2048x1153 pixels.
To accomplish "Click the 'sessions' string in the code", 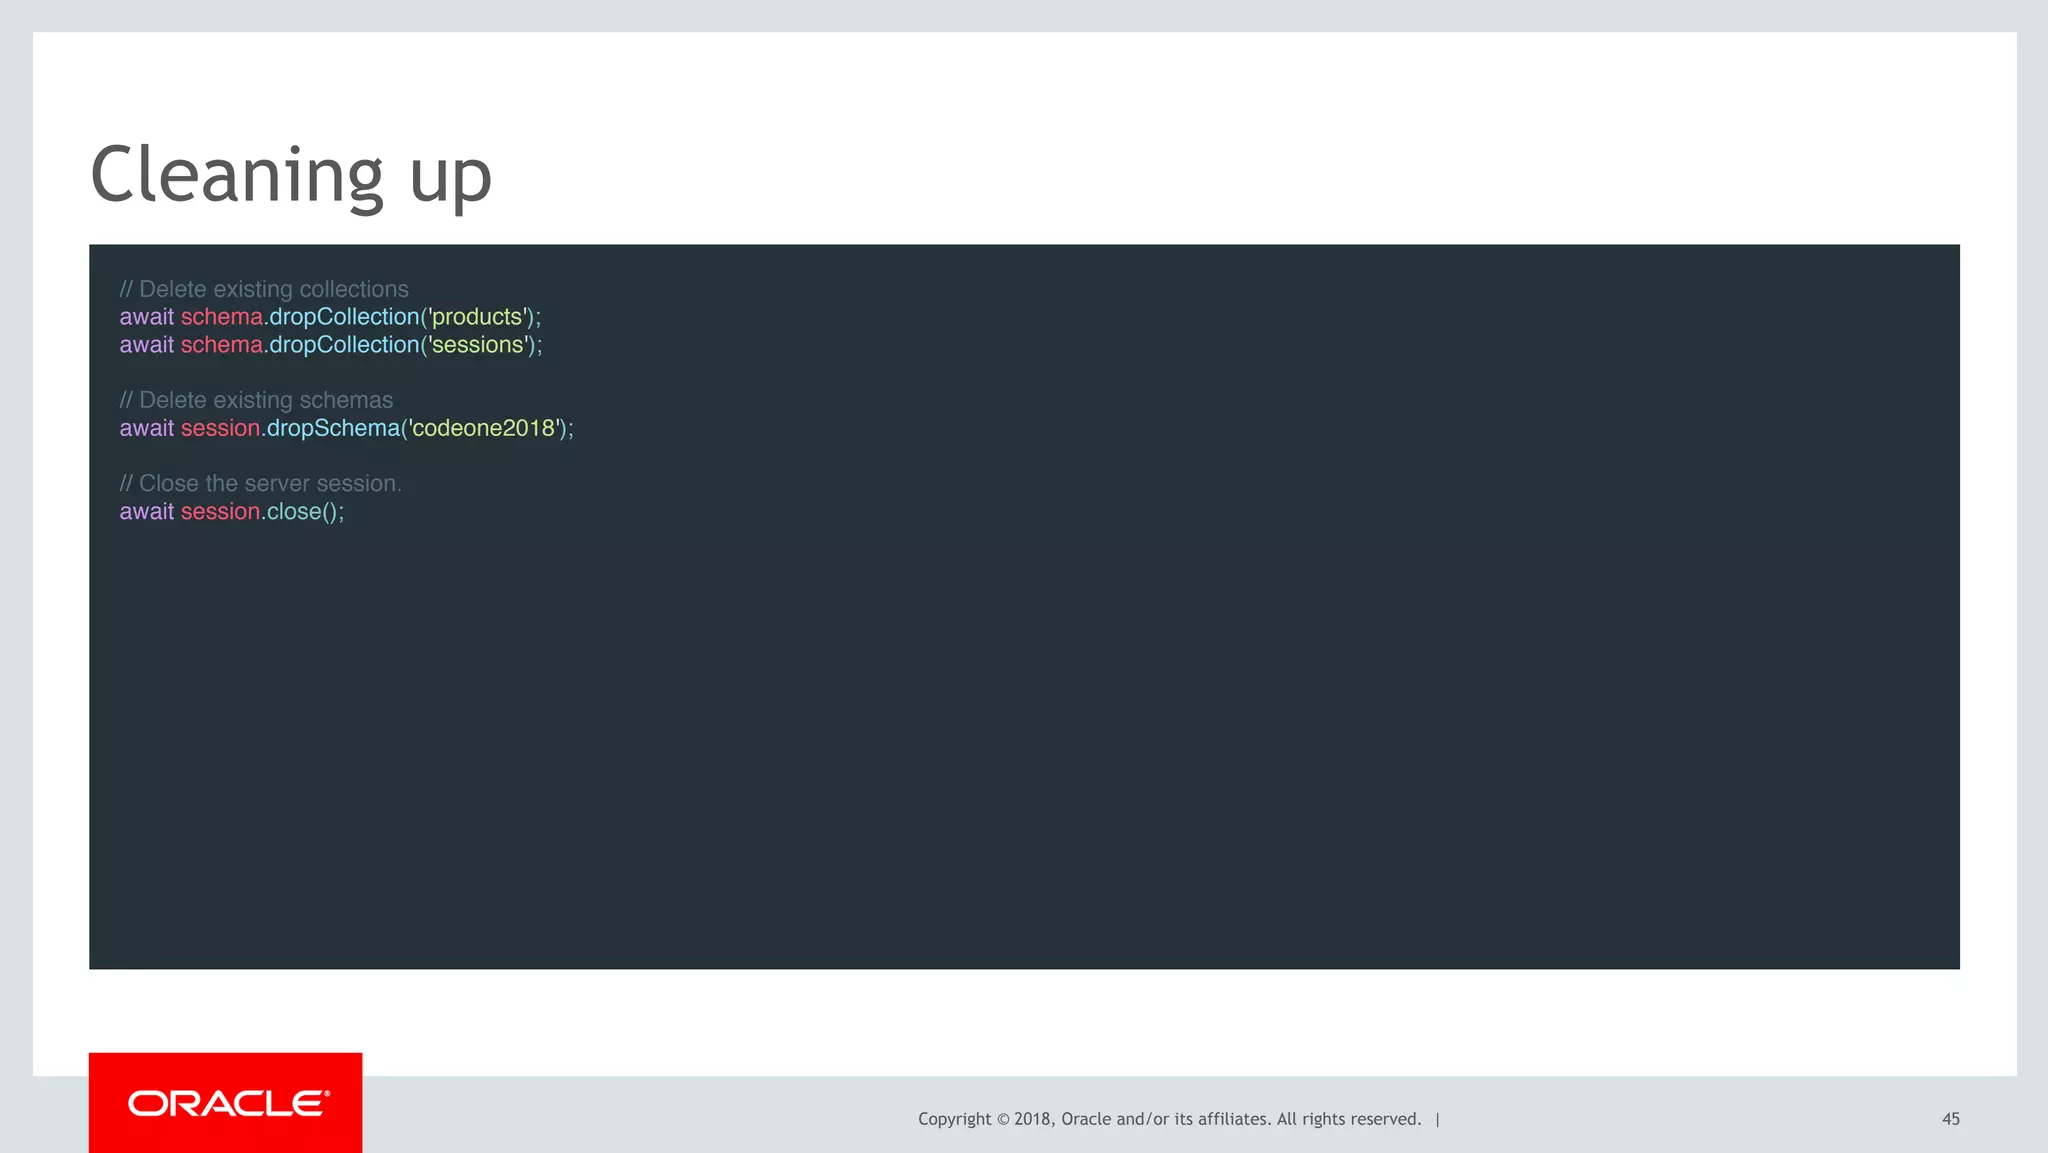I will click(x=478, y=345).
